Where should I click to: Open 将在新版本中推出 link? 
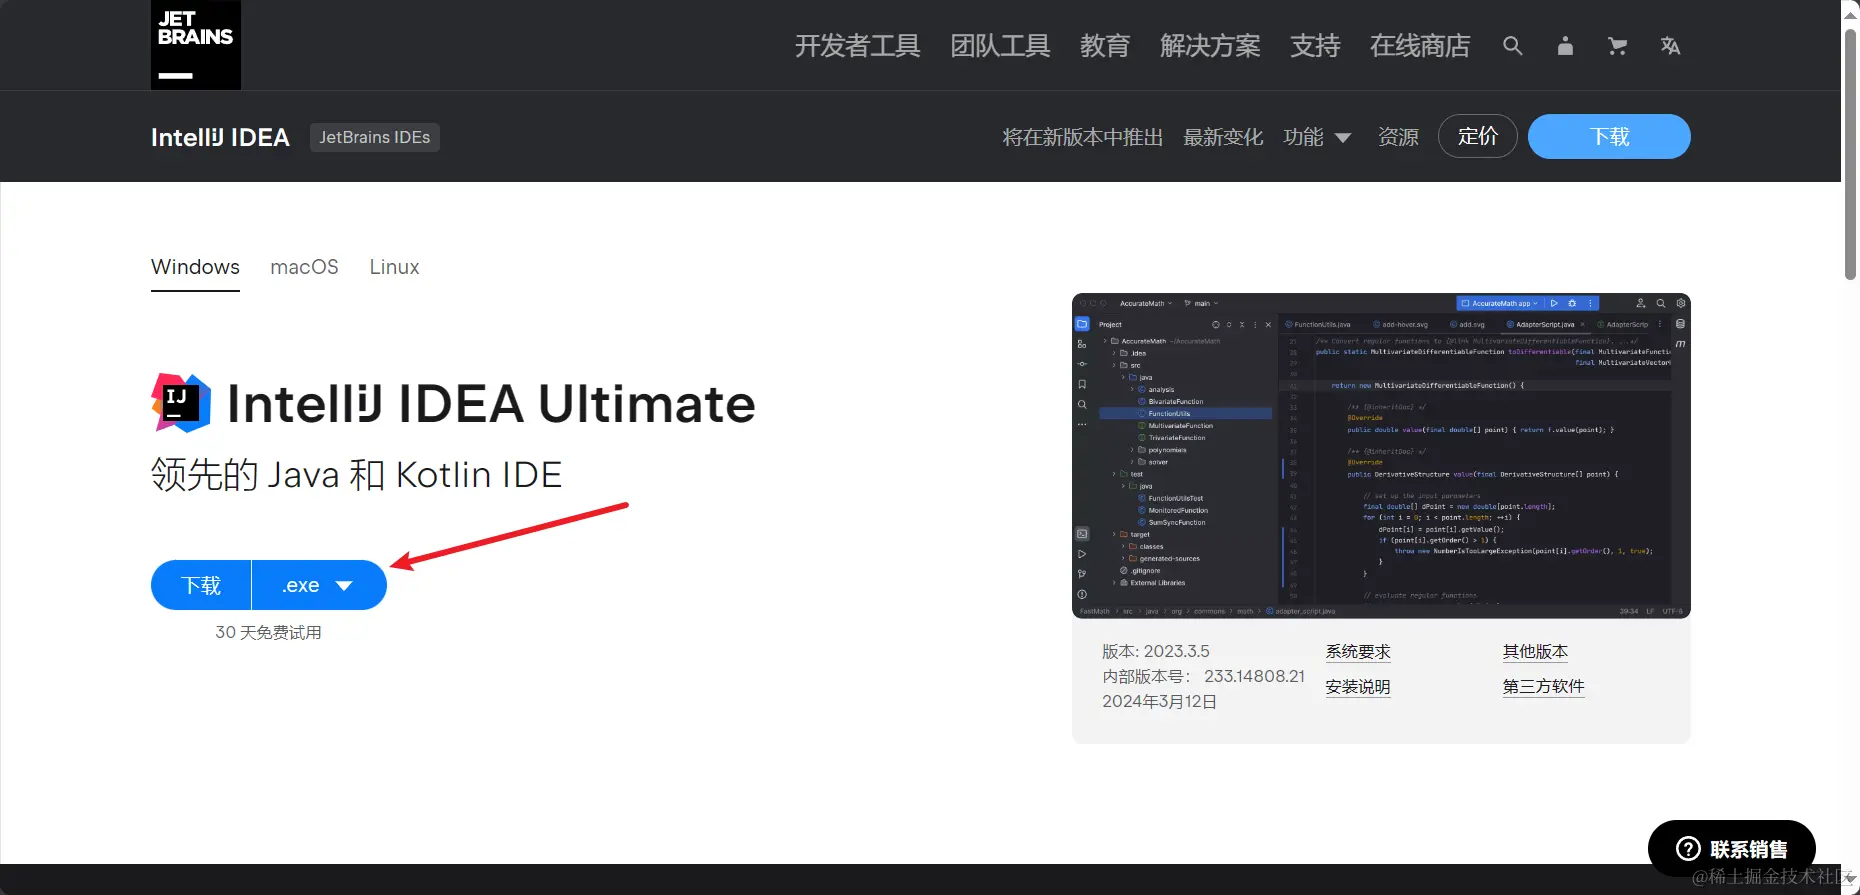click(x=1083, y=137)
